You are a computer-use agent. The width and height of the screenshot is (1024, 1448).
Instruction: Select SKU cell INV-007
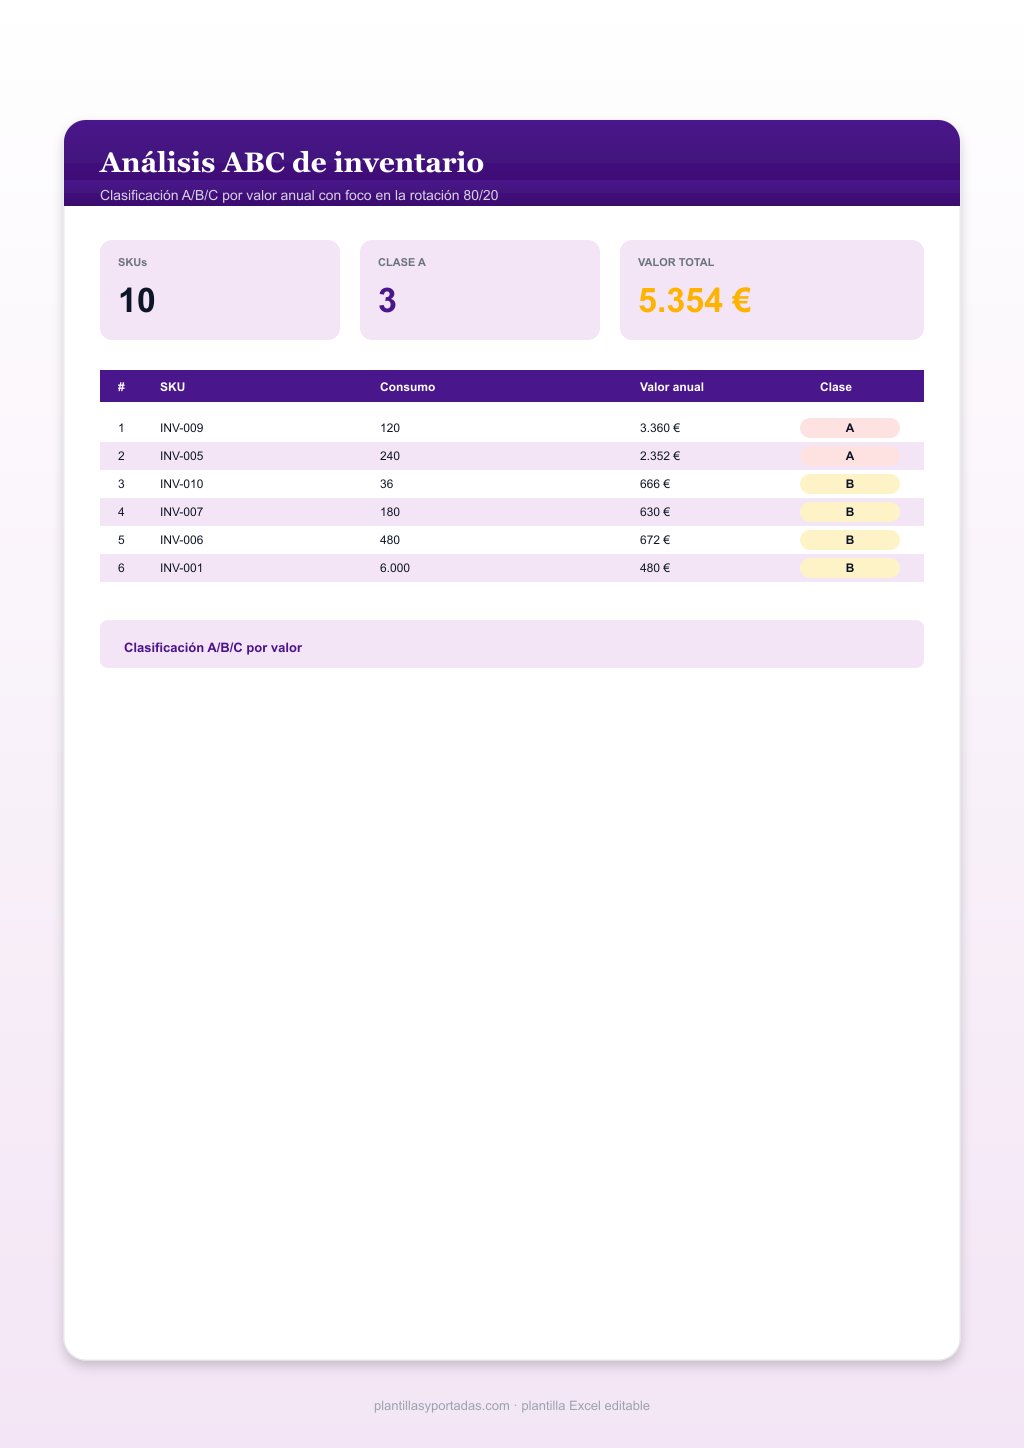(x=181, y=512)
